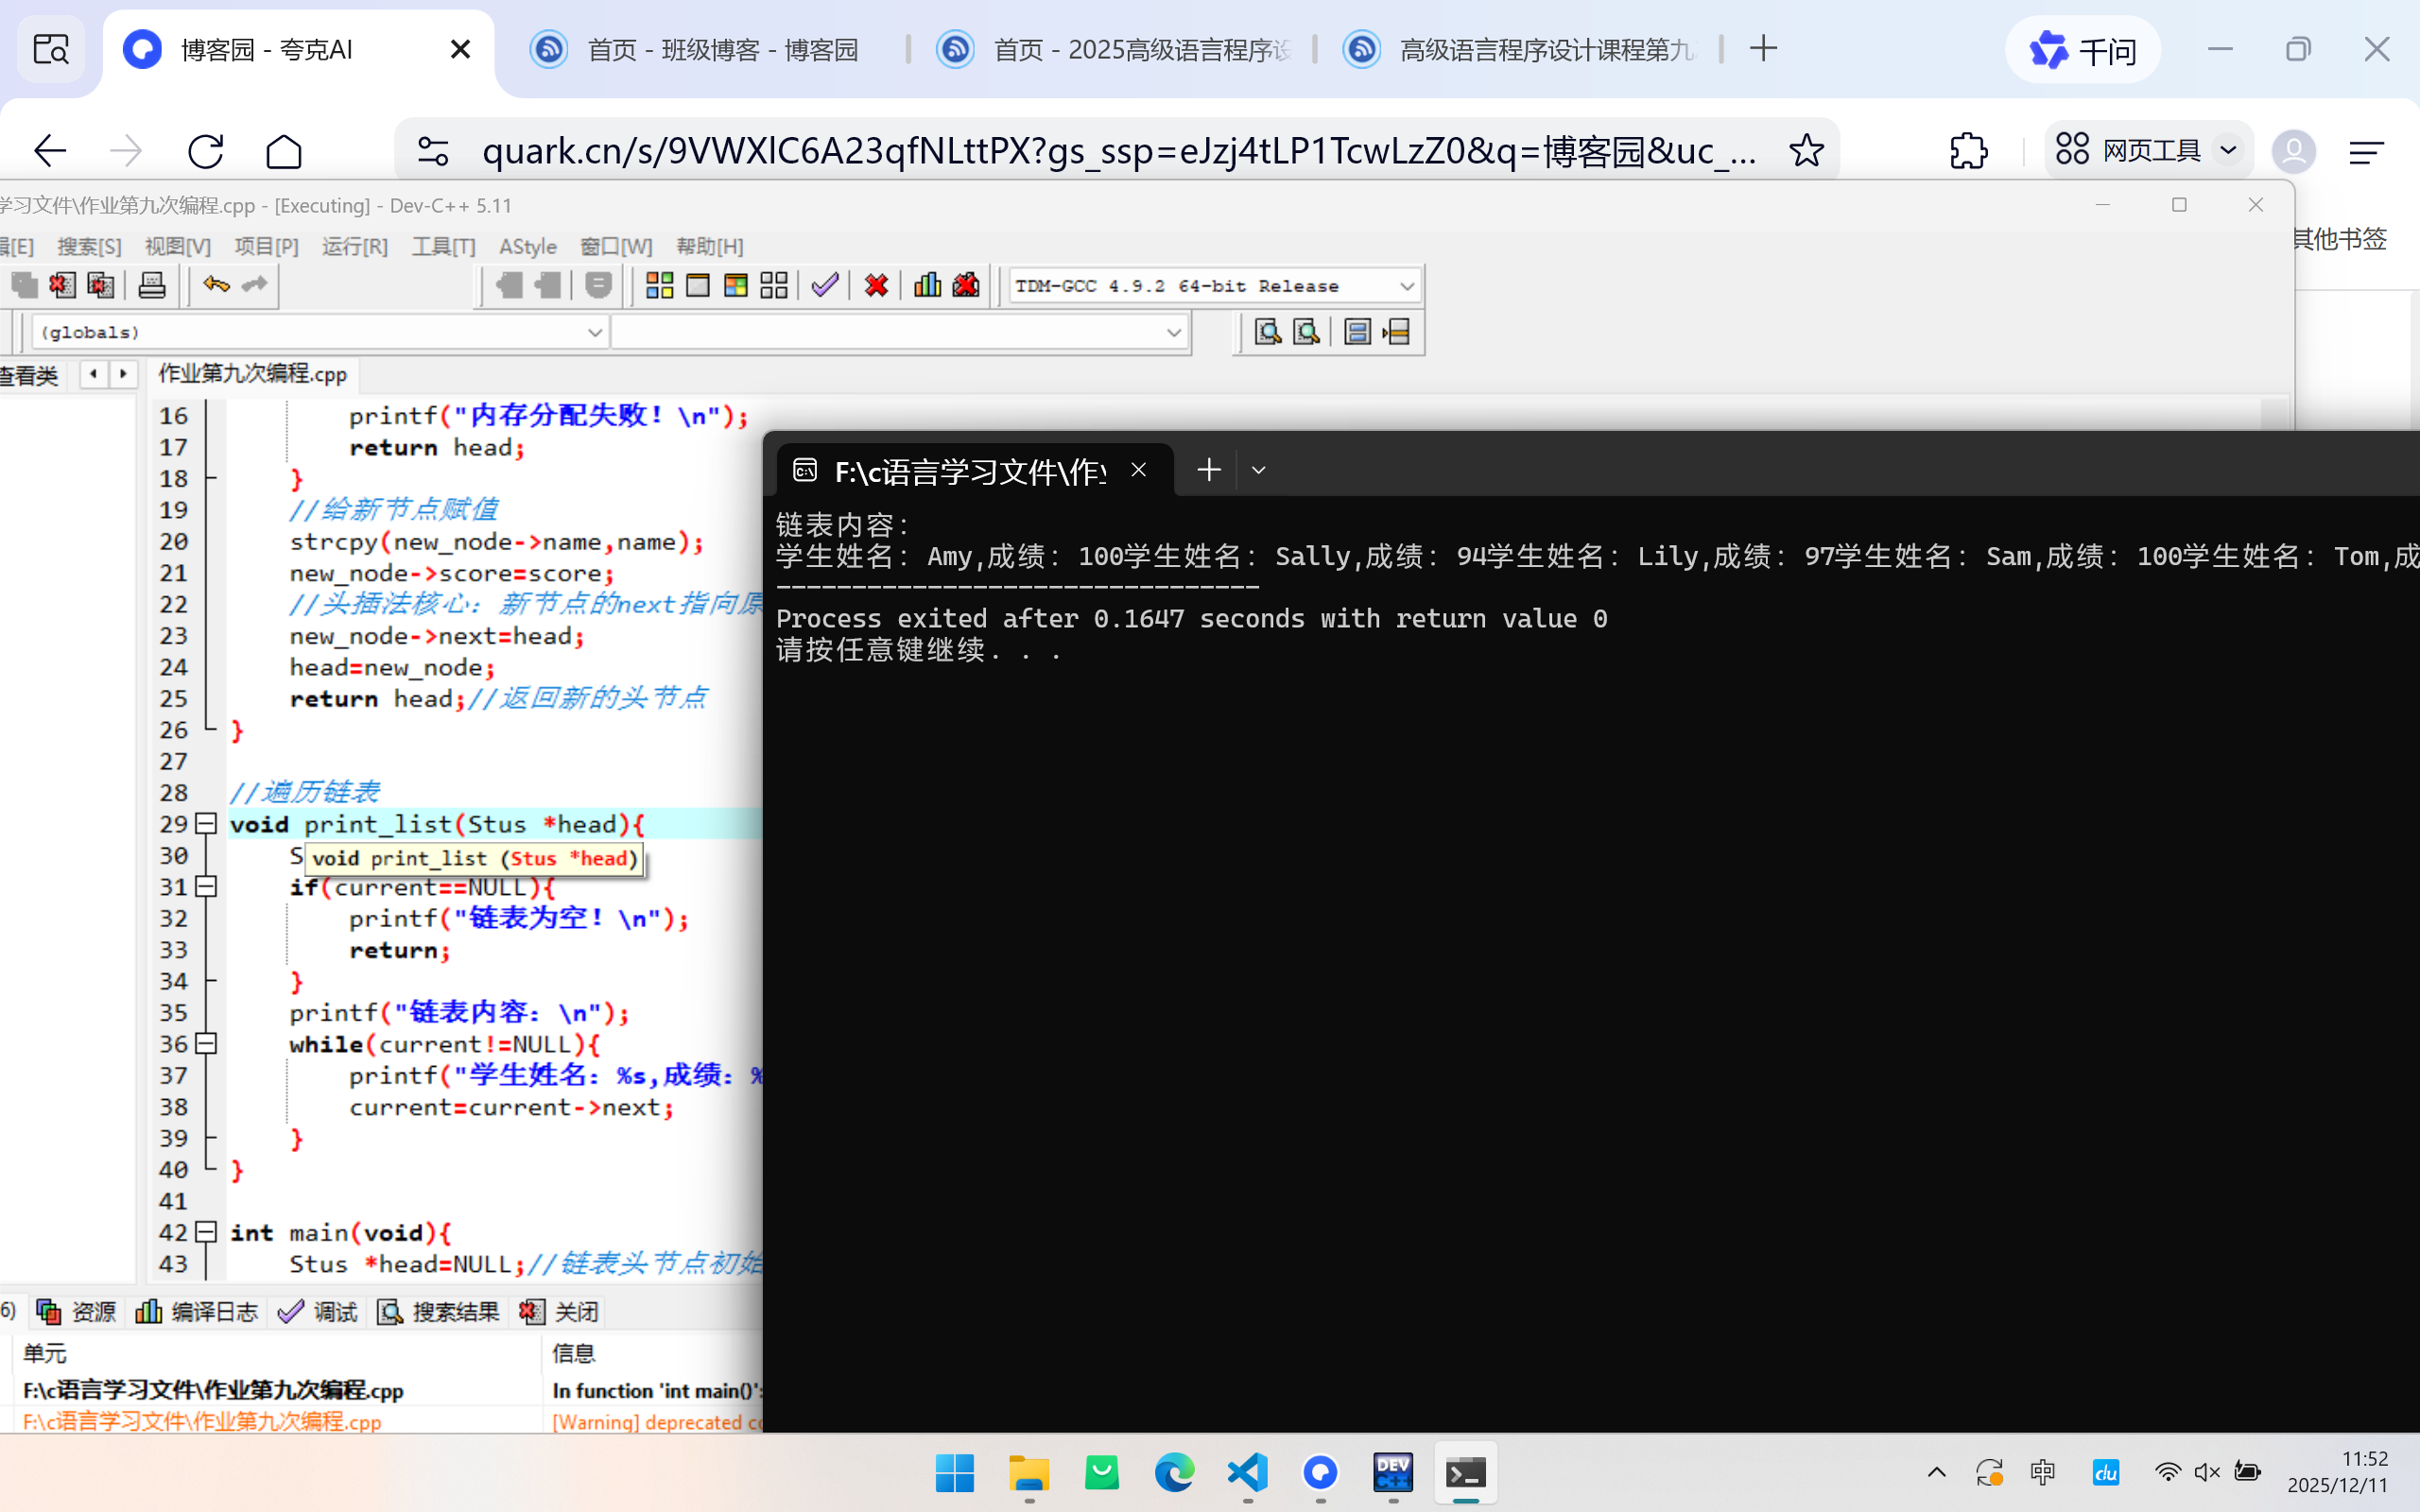Open new terminal tab with plus button
2420x1512 pixels.
click(1209, 470)
